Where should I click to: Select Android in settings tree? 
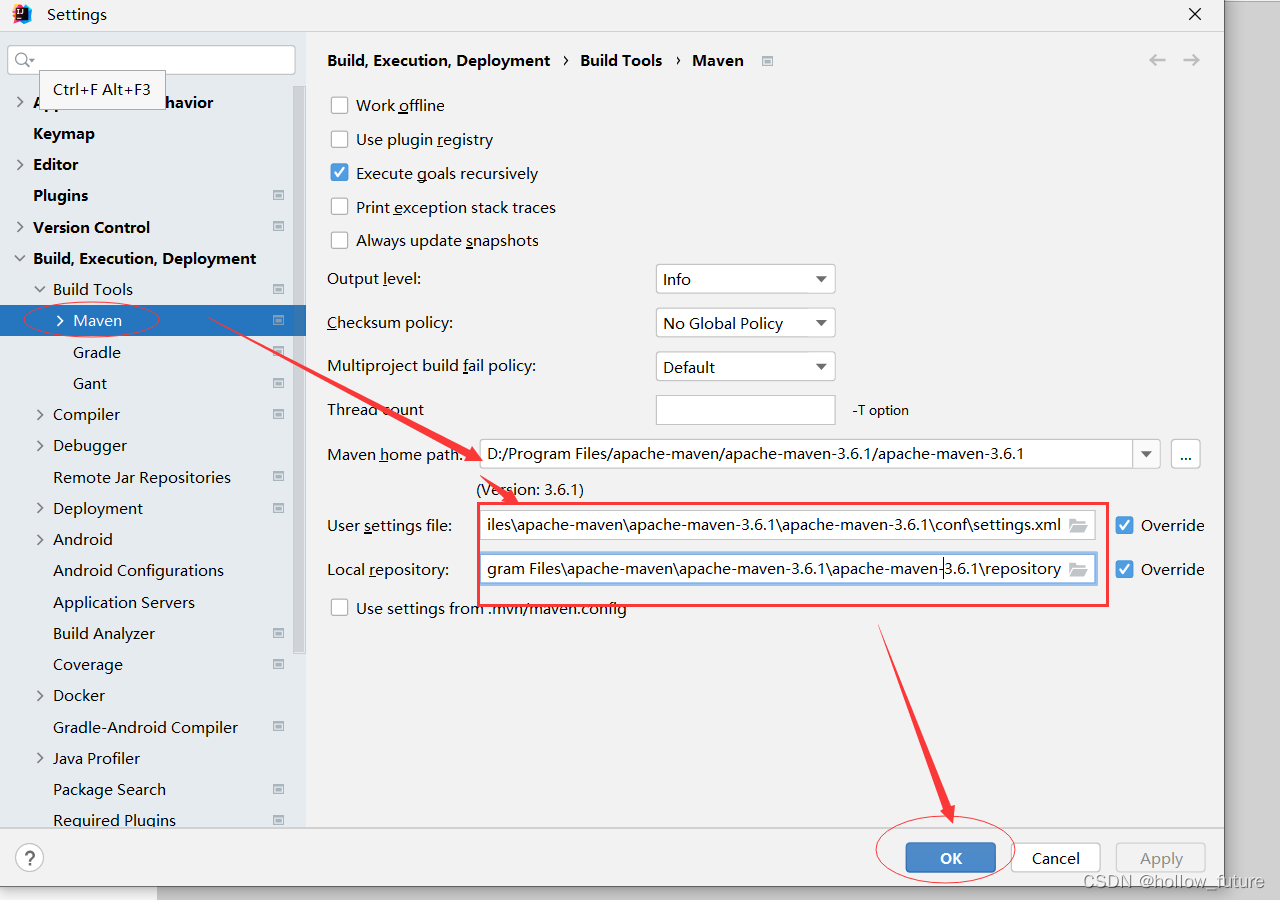coord(83,539)
